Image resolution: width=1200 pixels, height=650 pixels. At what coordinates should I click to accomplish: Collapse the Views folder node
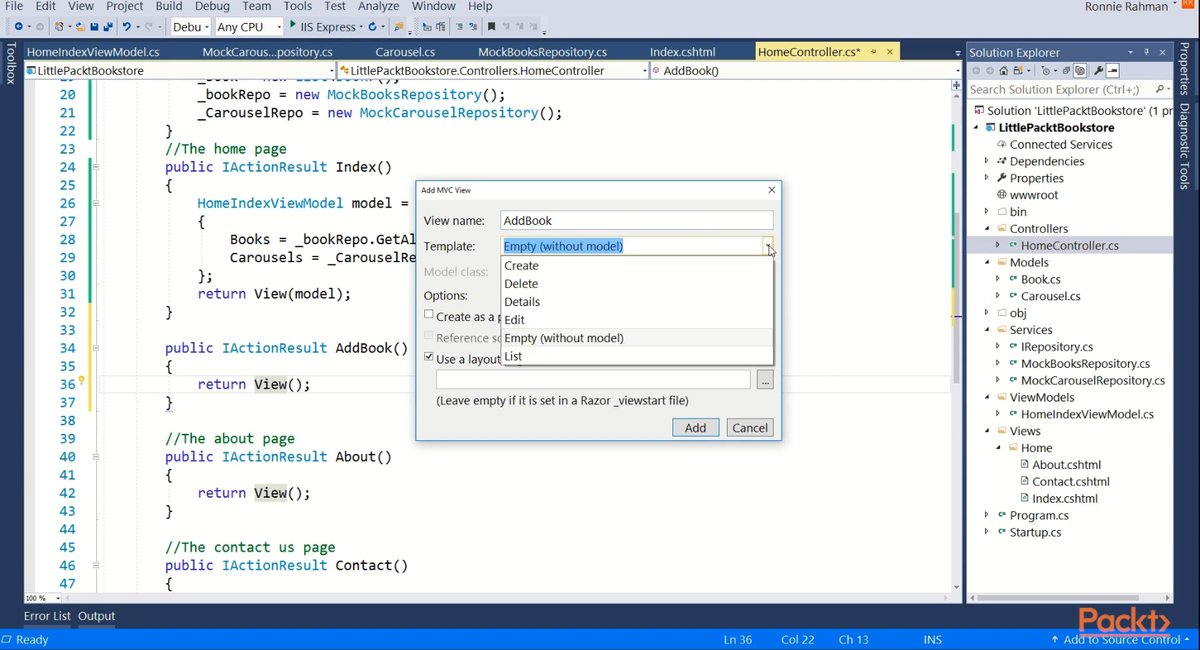pos(987,431)
